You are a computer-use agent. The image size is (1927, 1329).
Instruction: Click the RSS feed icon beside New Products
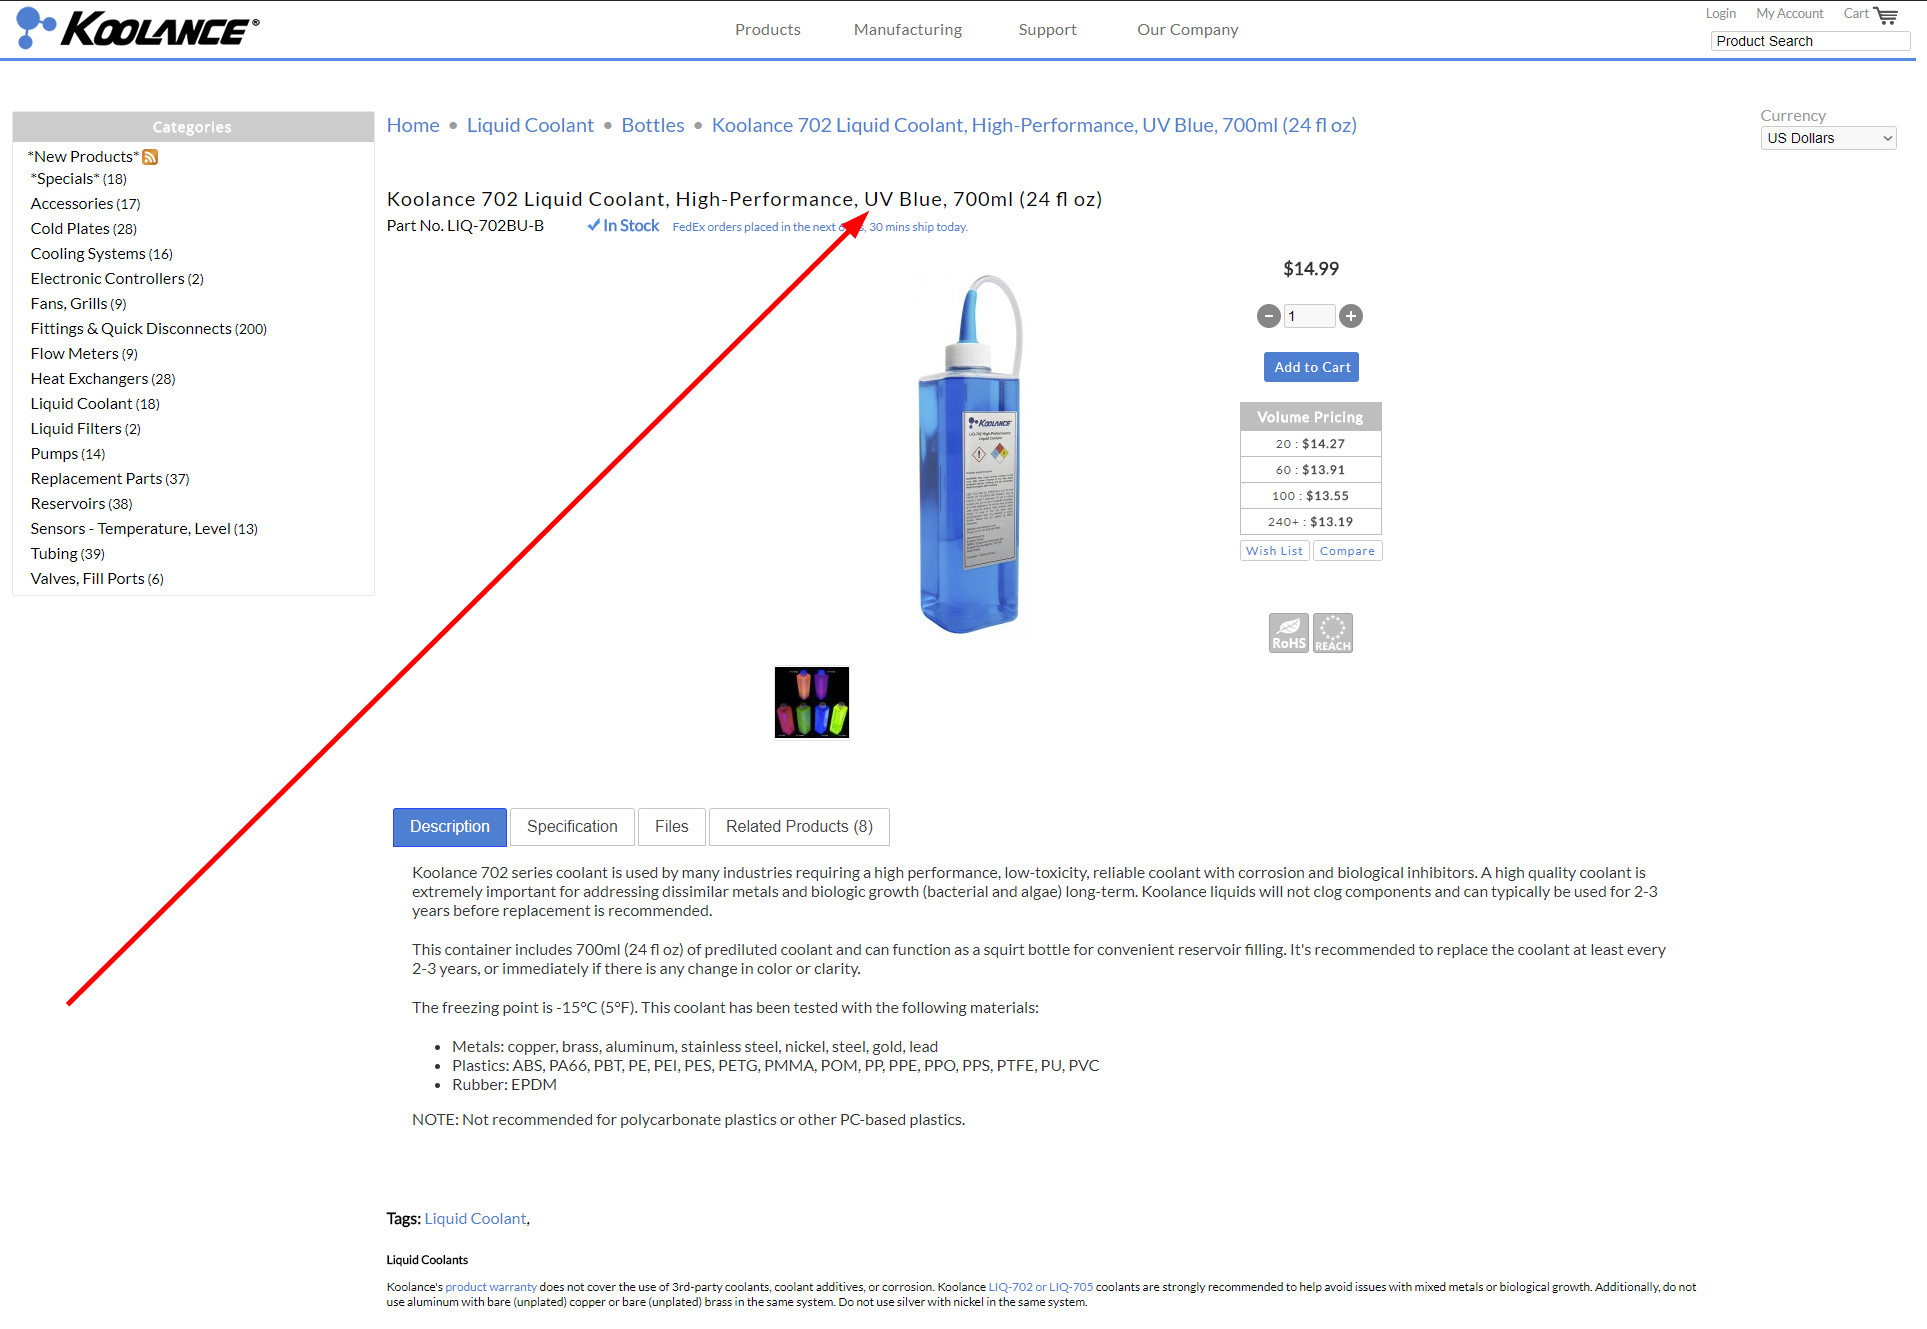[150, 157]
